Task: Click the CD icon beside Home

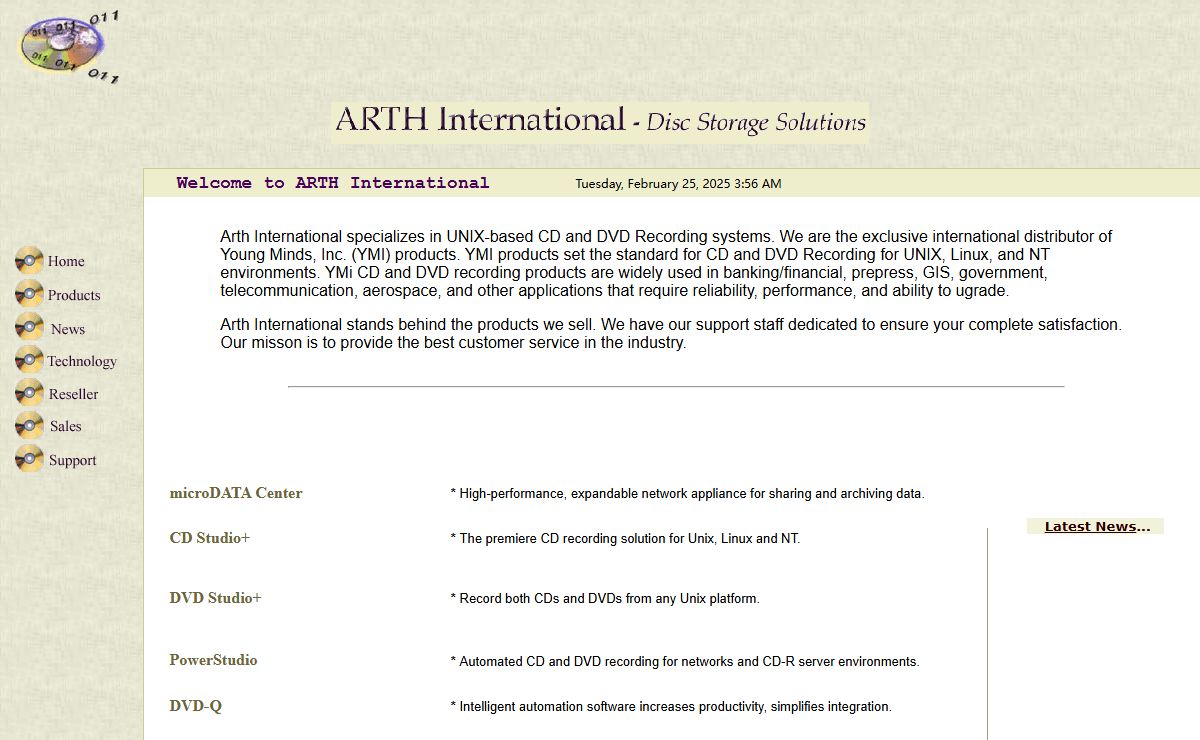Action: (x=29, y=260)
